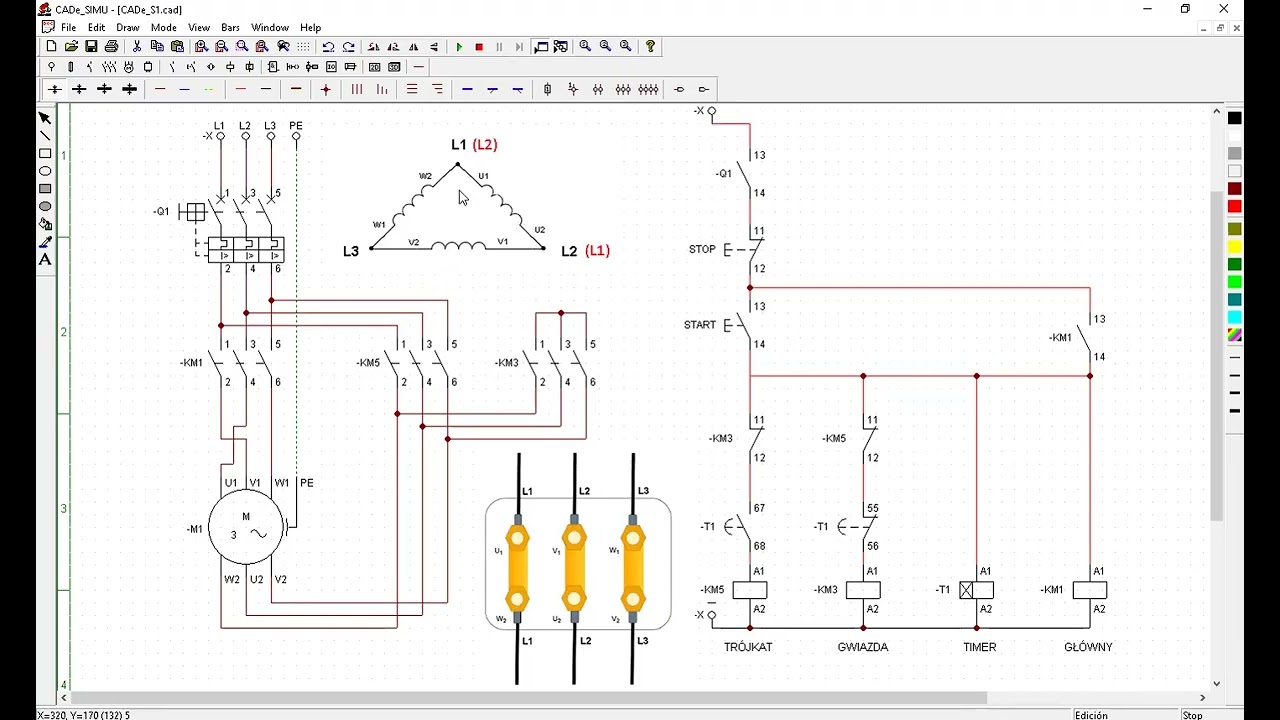Viewport: 1280px width, 720px height.
Task: Click the three horizontal lines bus icon
Action: pyautogui.click(x=412, y=90)
